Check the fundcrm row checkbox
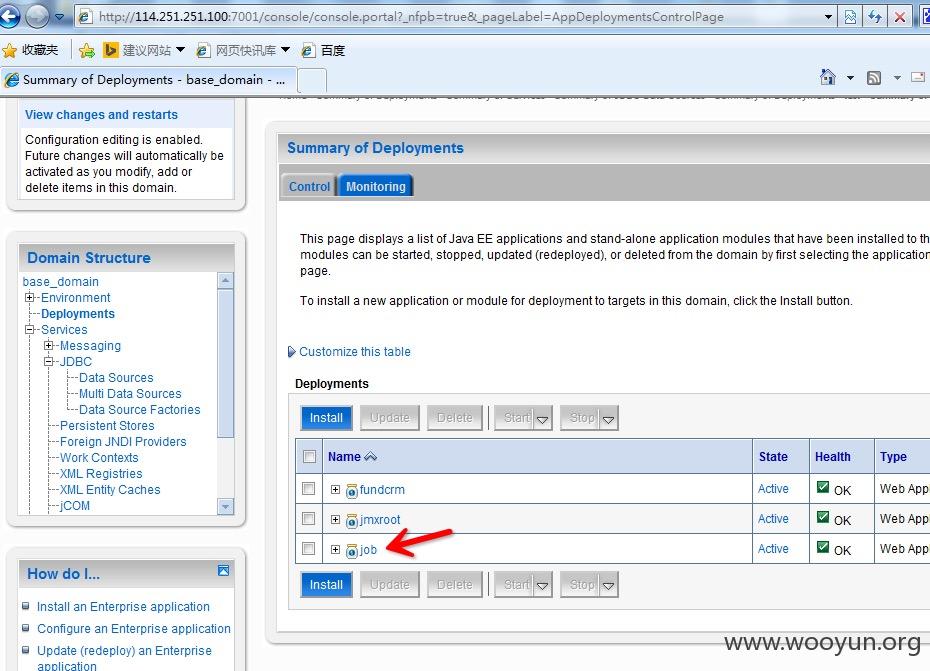This screenshot has height=671, width=930. 308,488
